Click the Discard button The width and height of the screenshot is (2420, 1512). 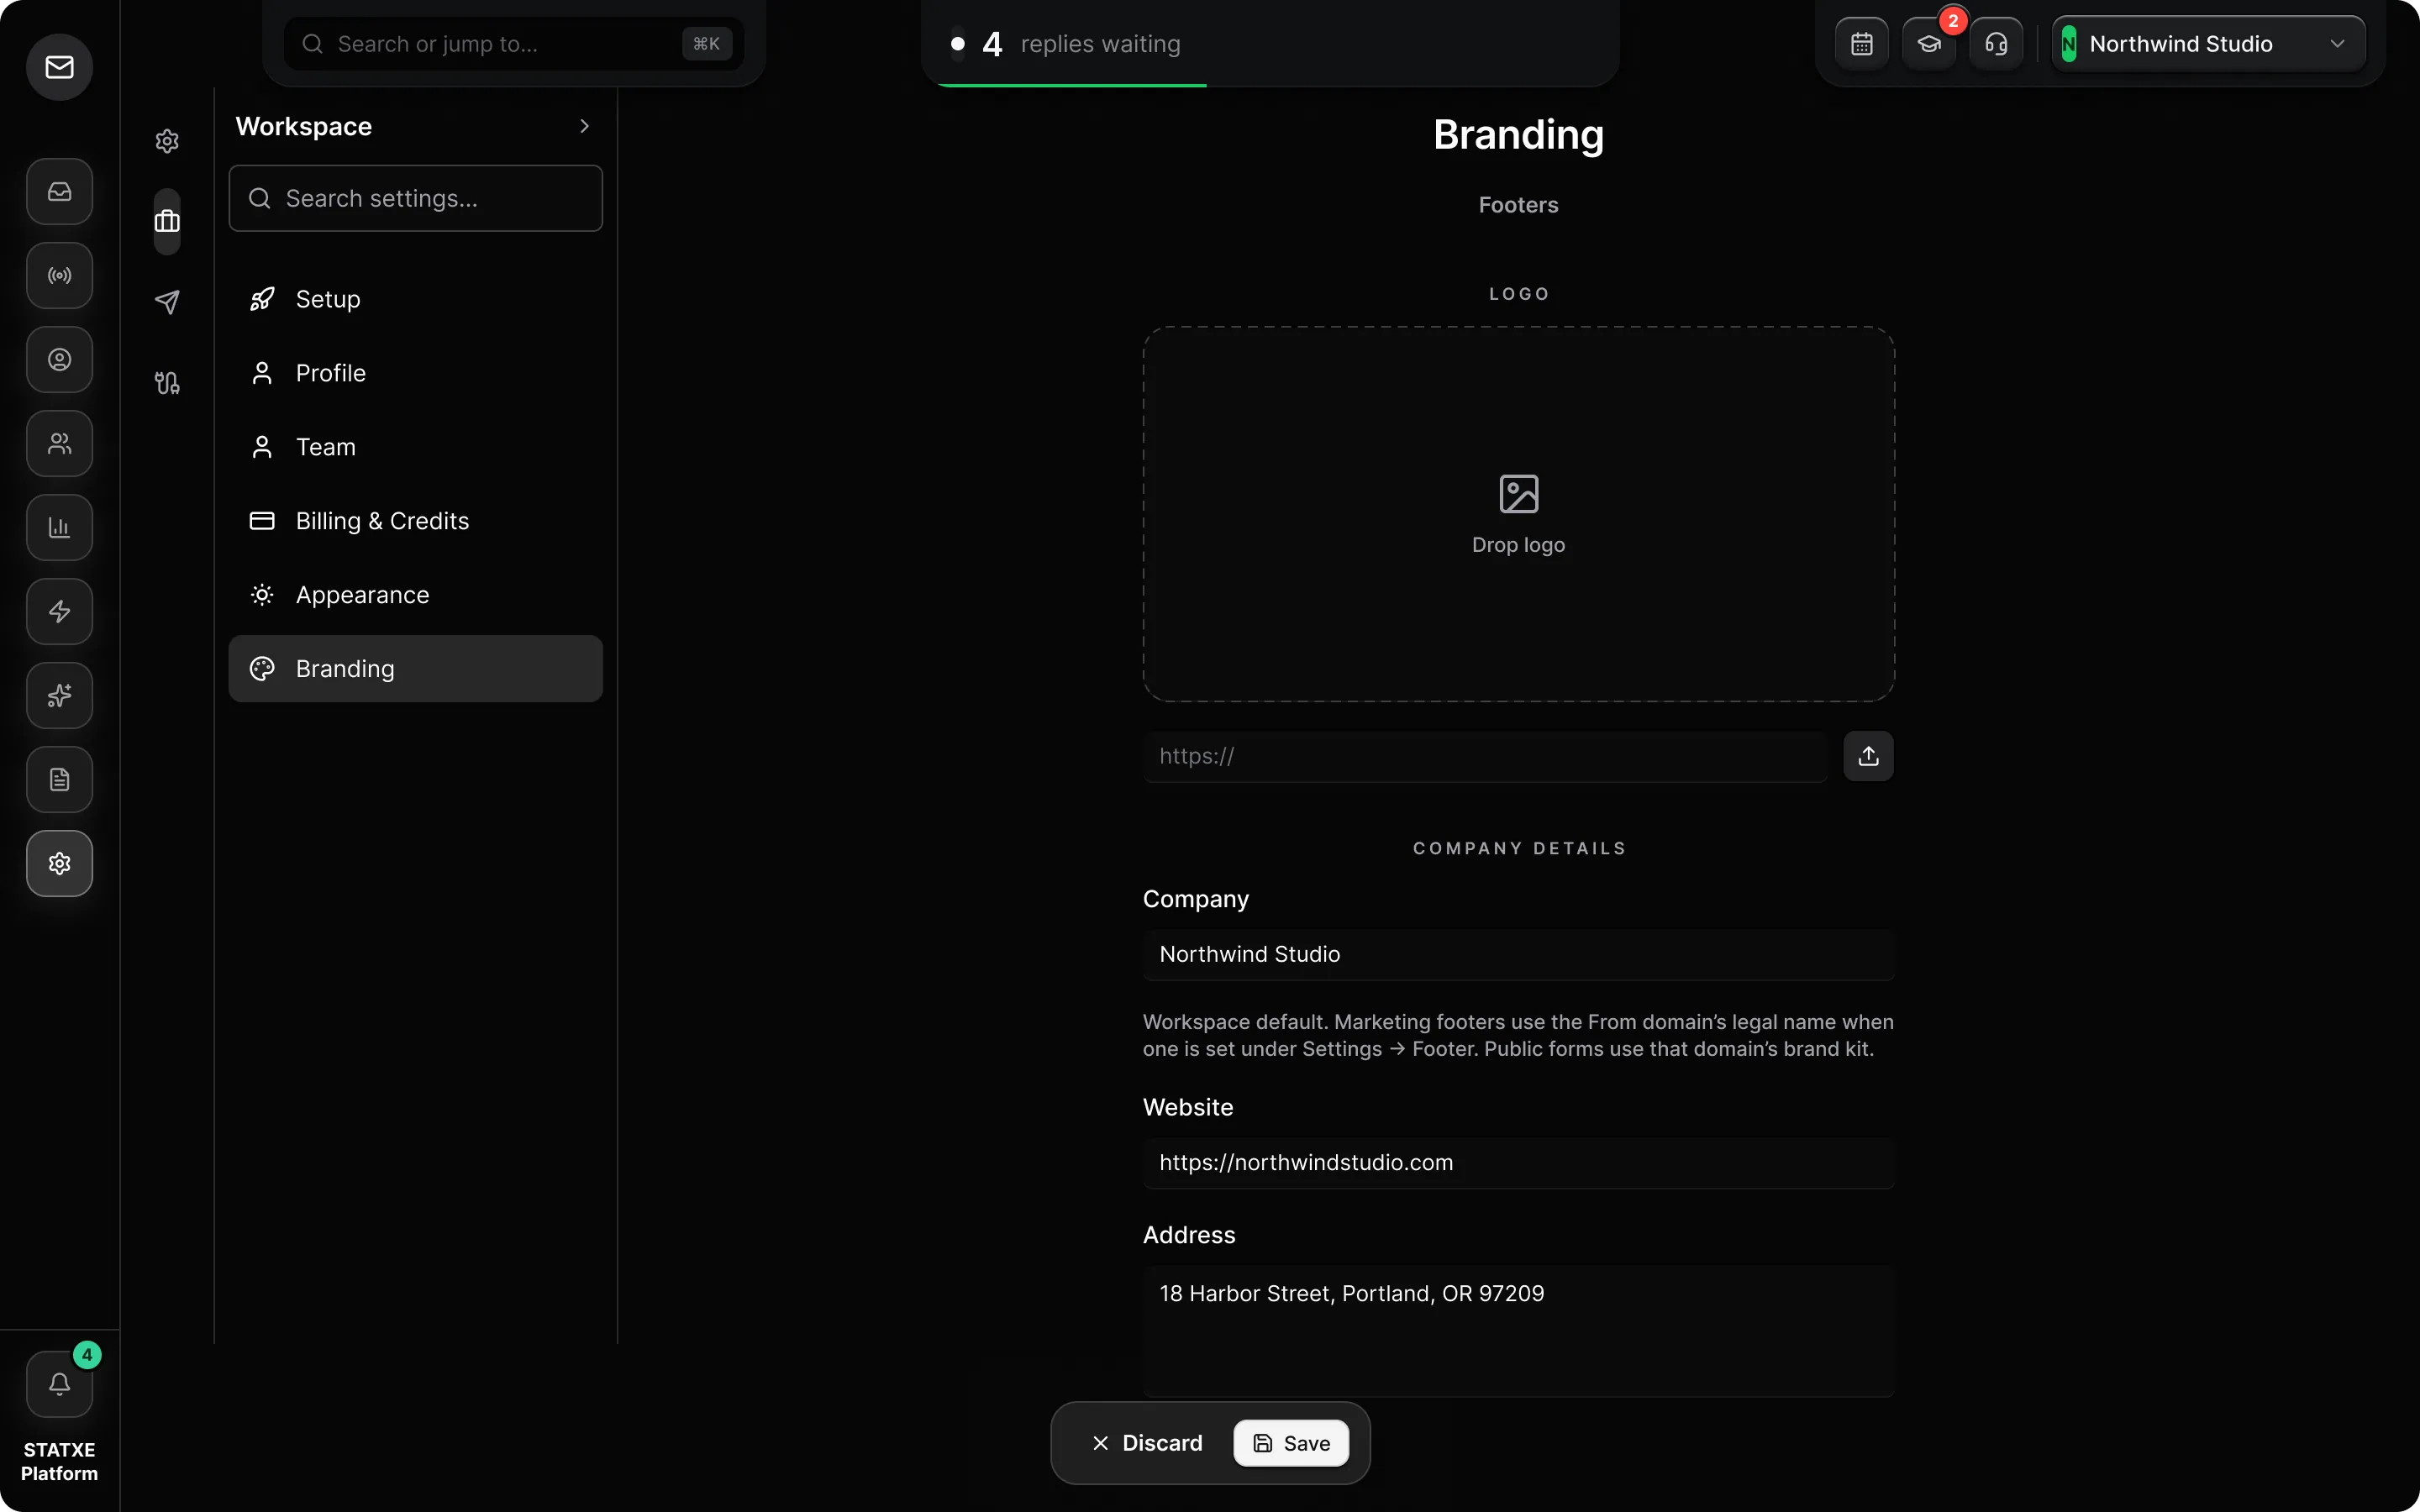(x=1147, y=1443)
